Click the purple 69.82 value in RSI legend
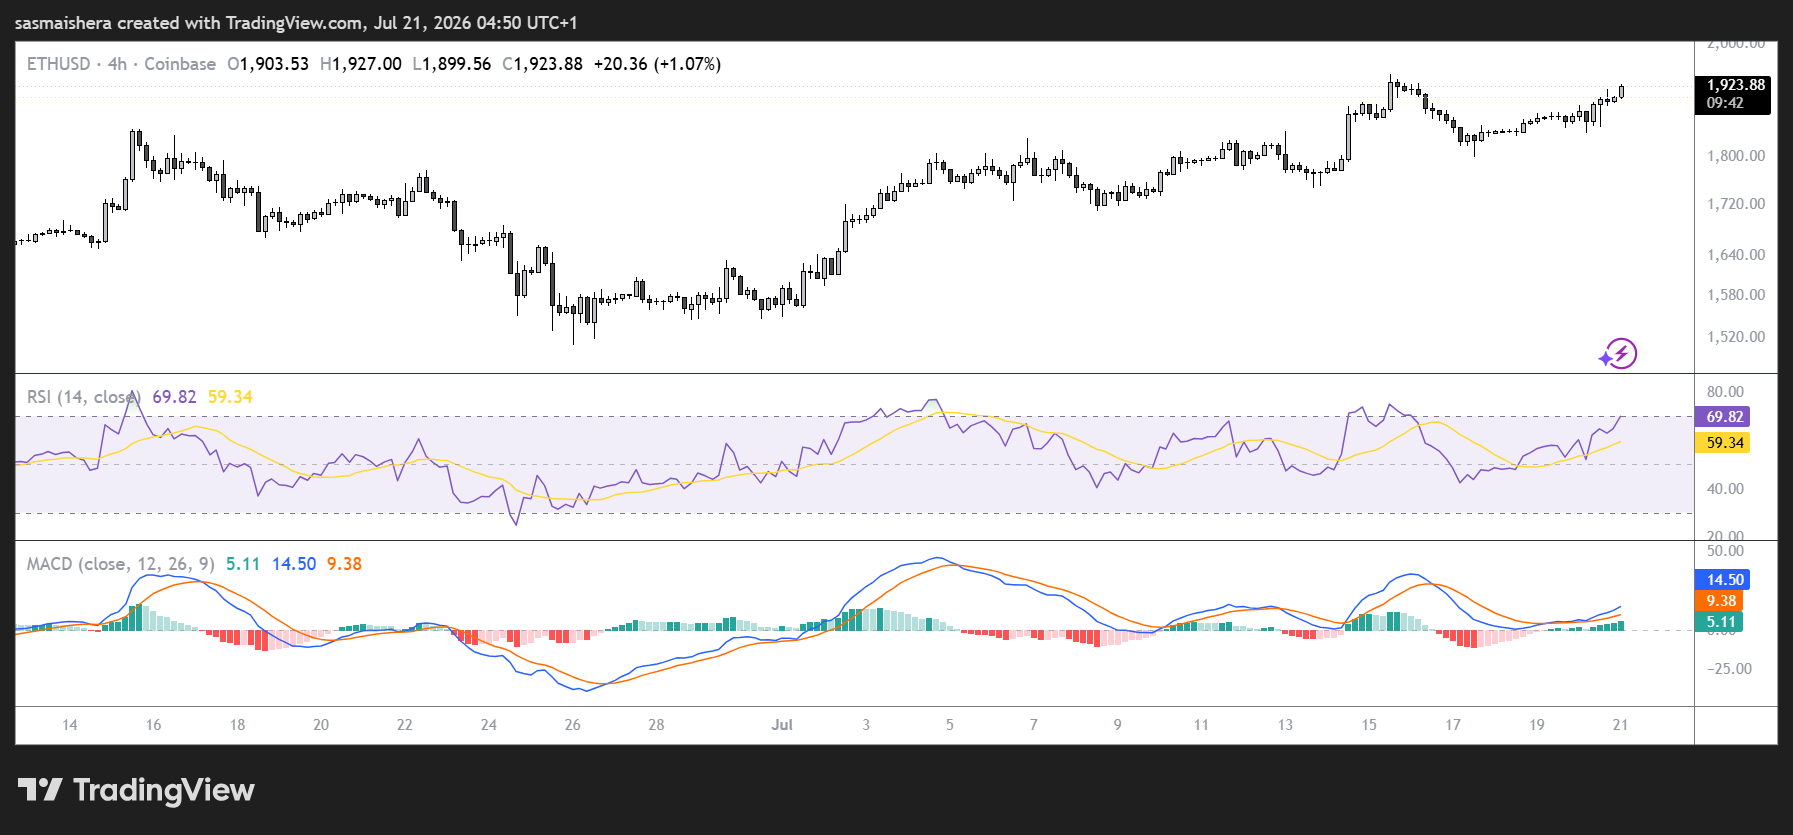 (x=174, y=397)
